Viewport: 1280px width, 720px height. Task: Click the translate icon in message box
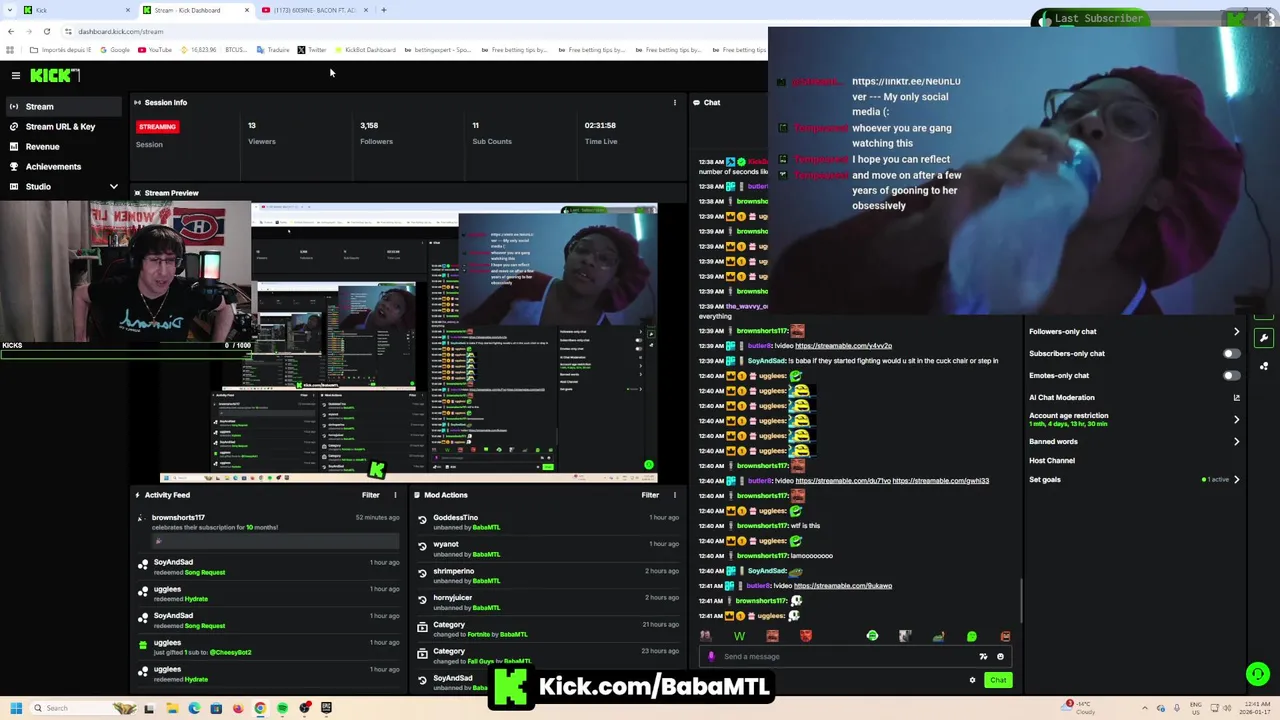pyautogui.click(x=983, y=657)
